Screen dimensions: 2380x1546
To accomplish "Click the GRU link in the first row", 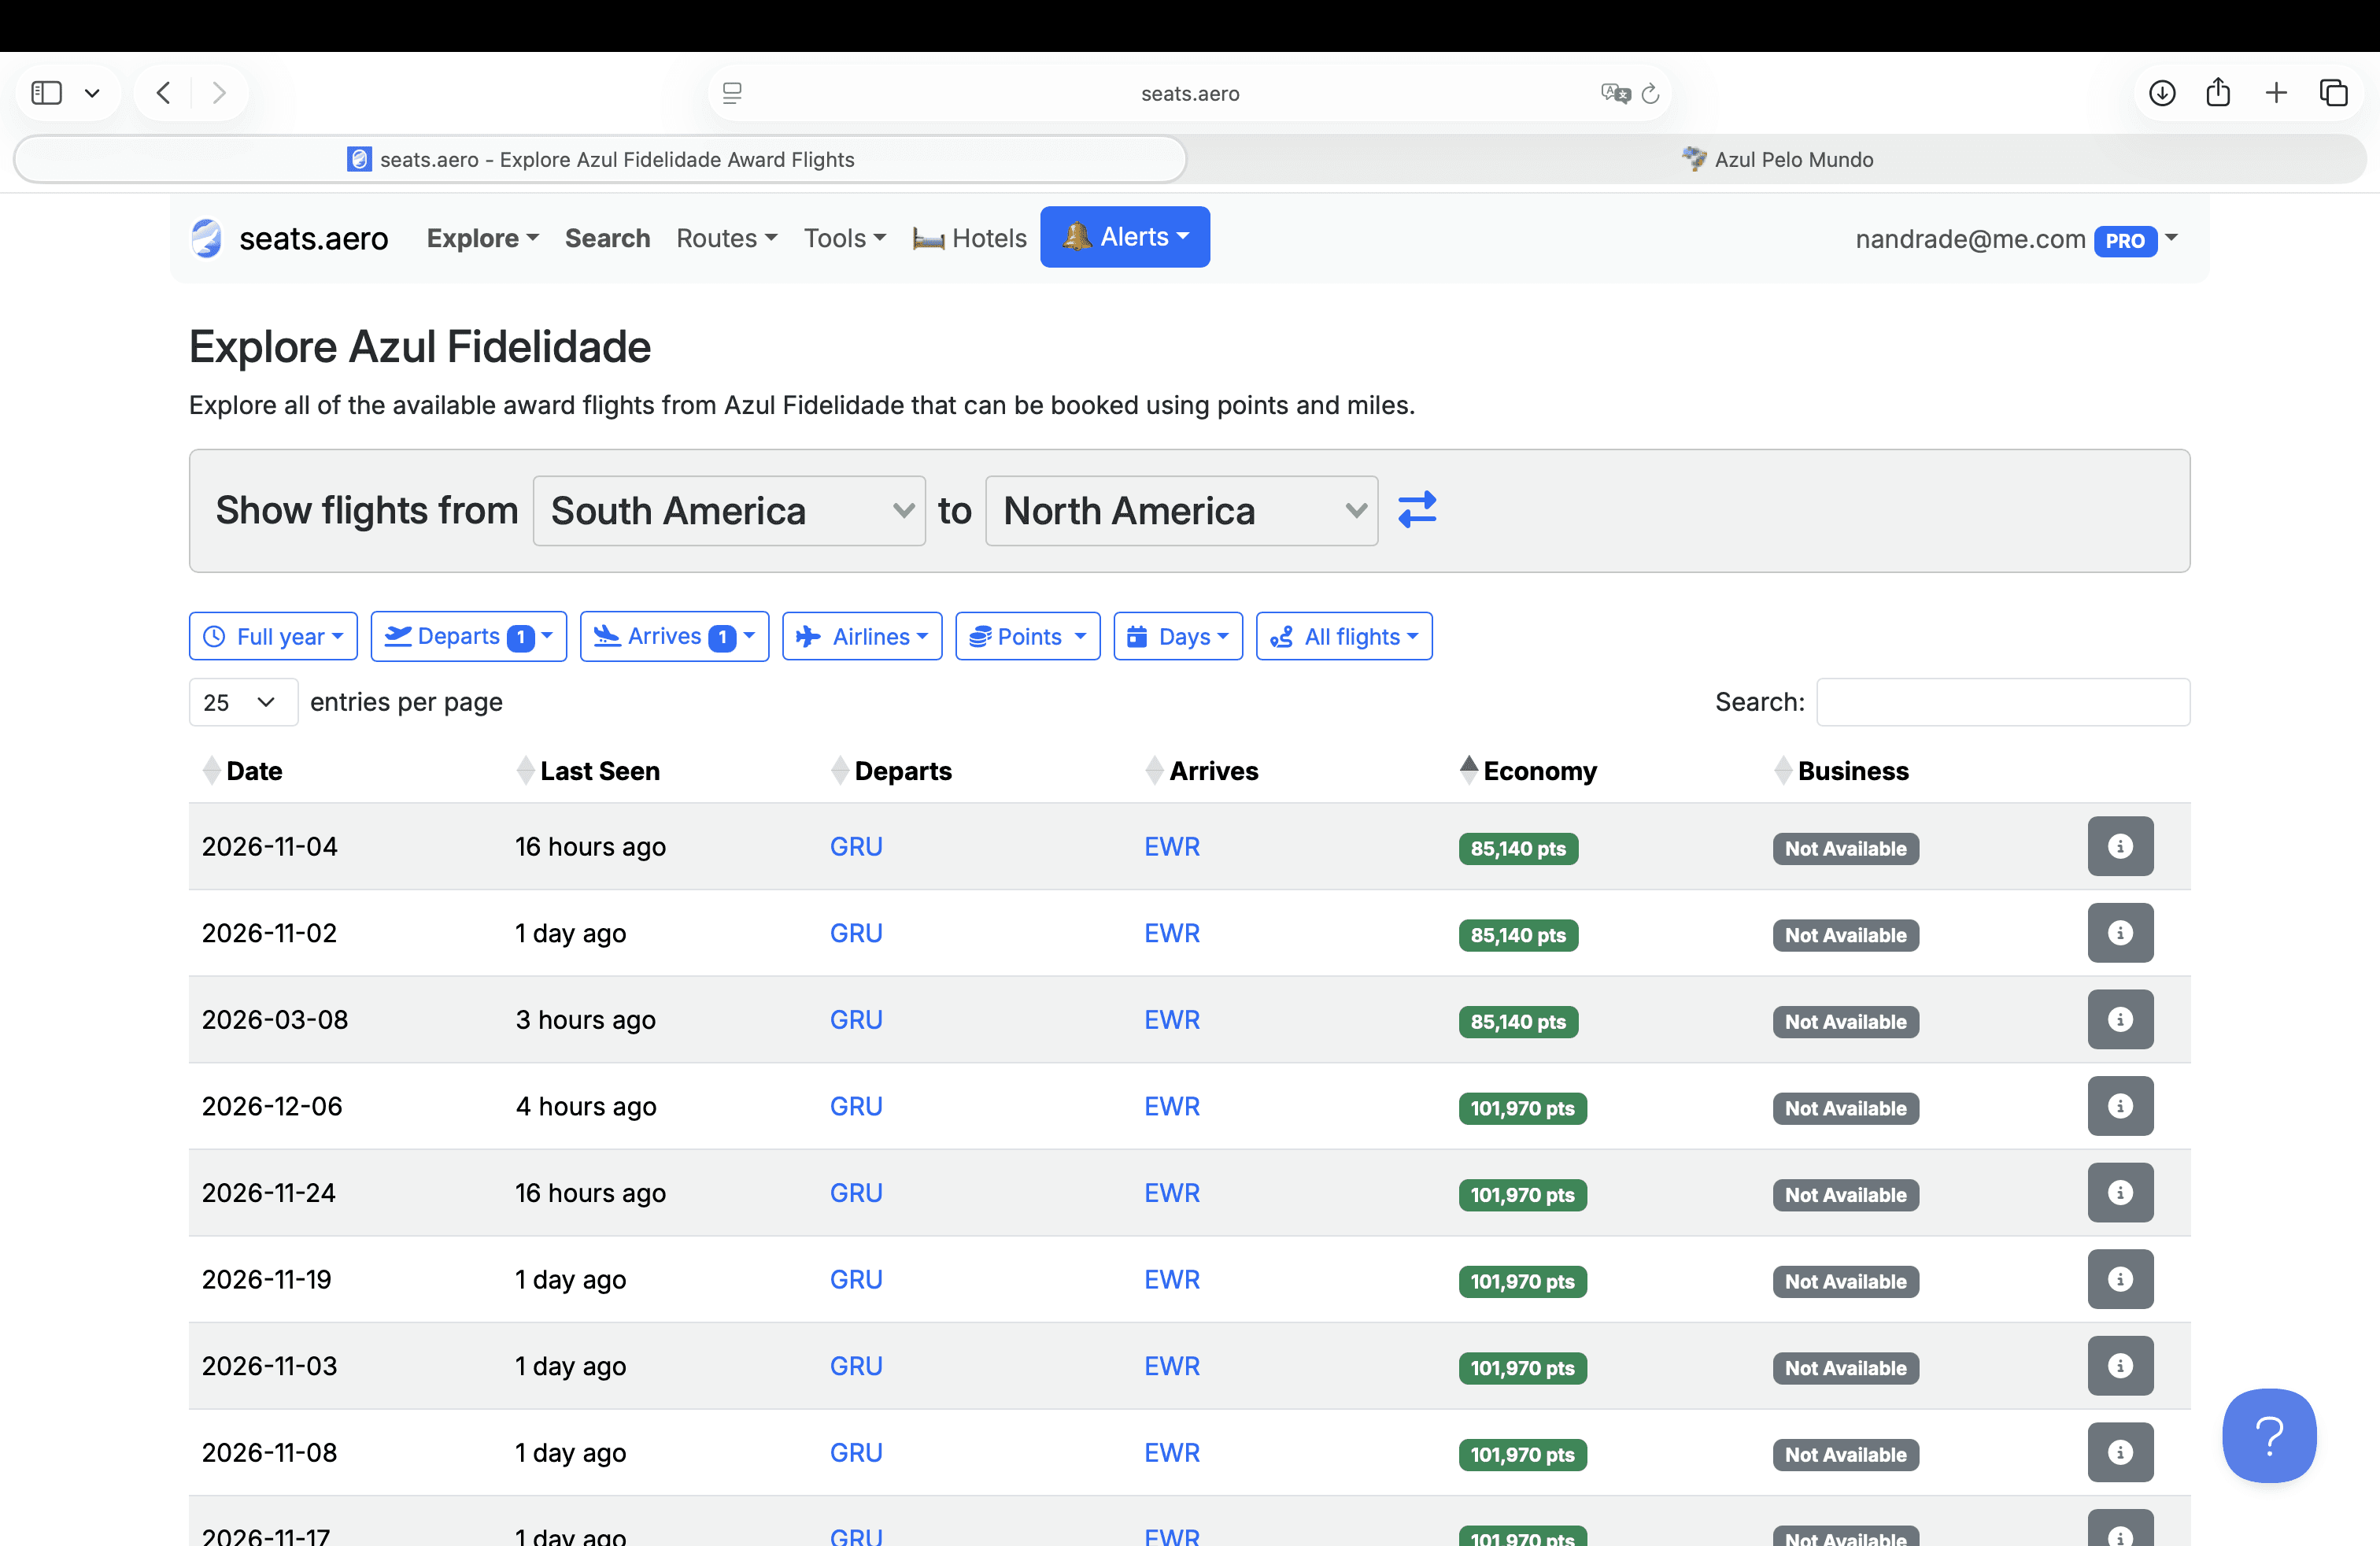I will pos(856,846).
